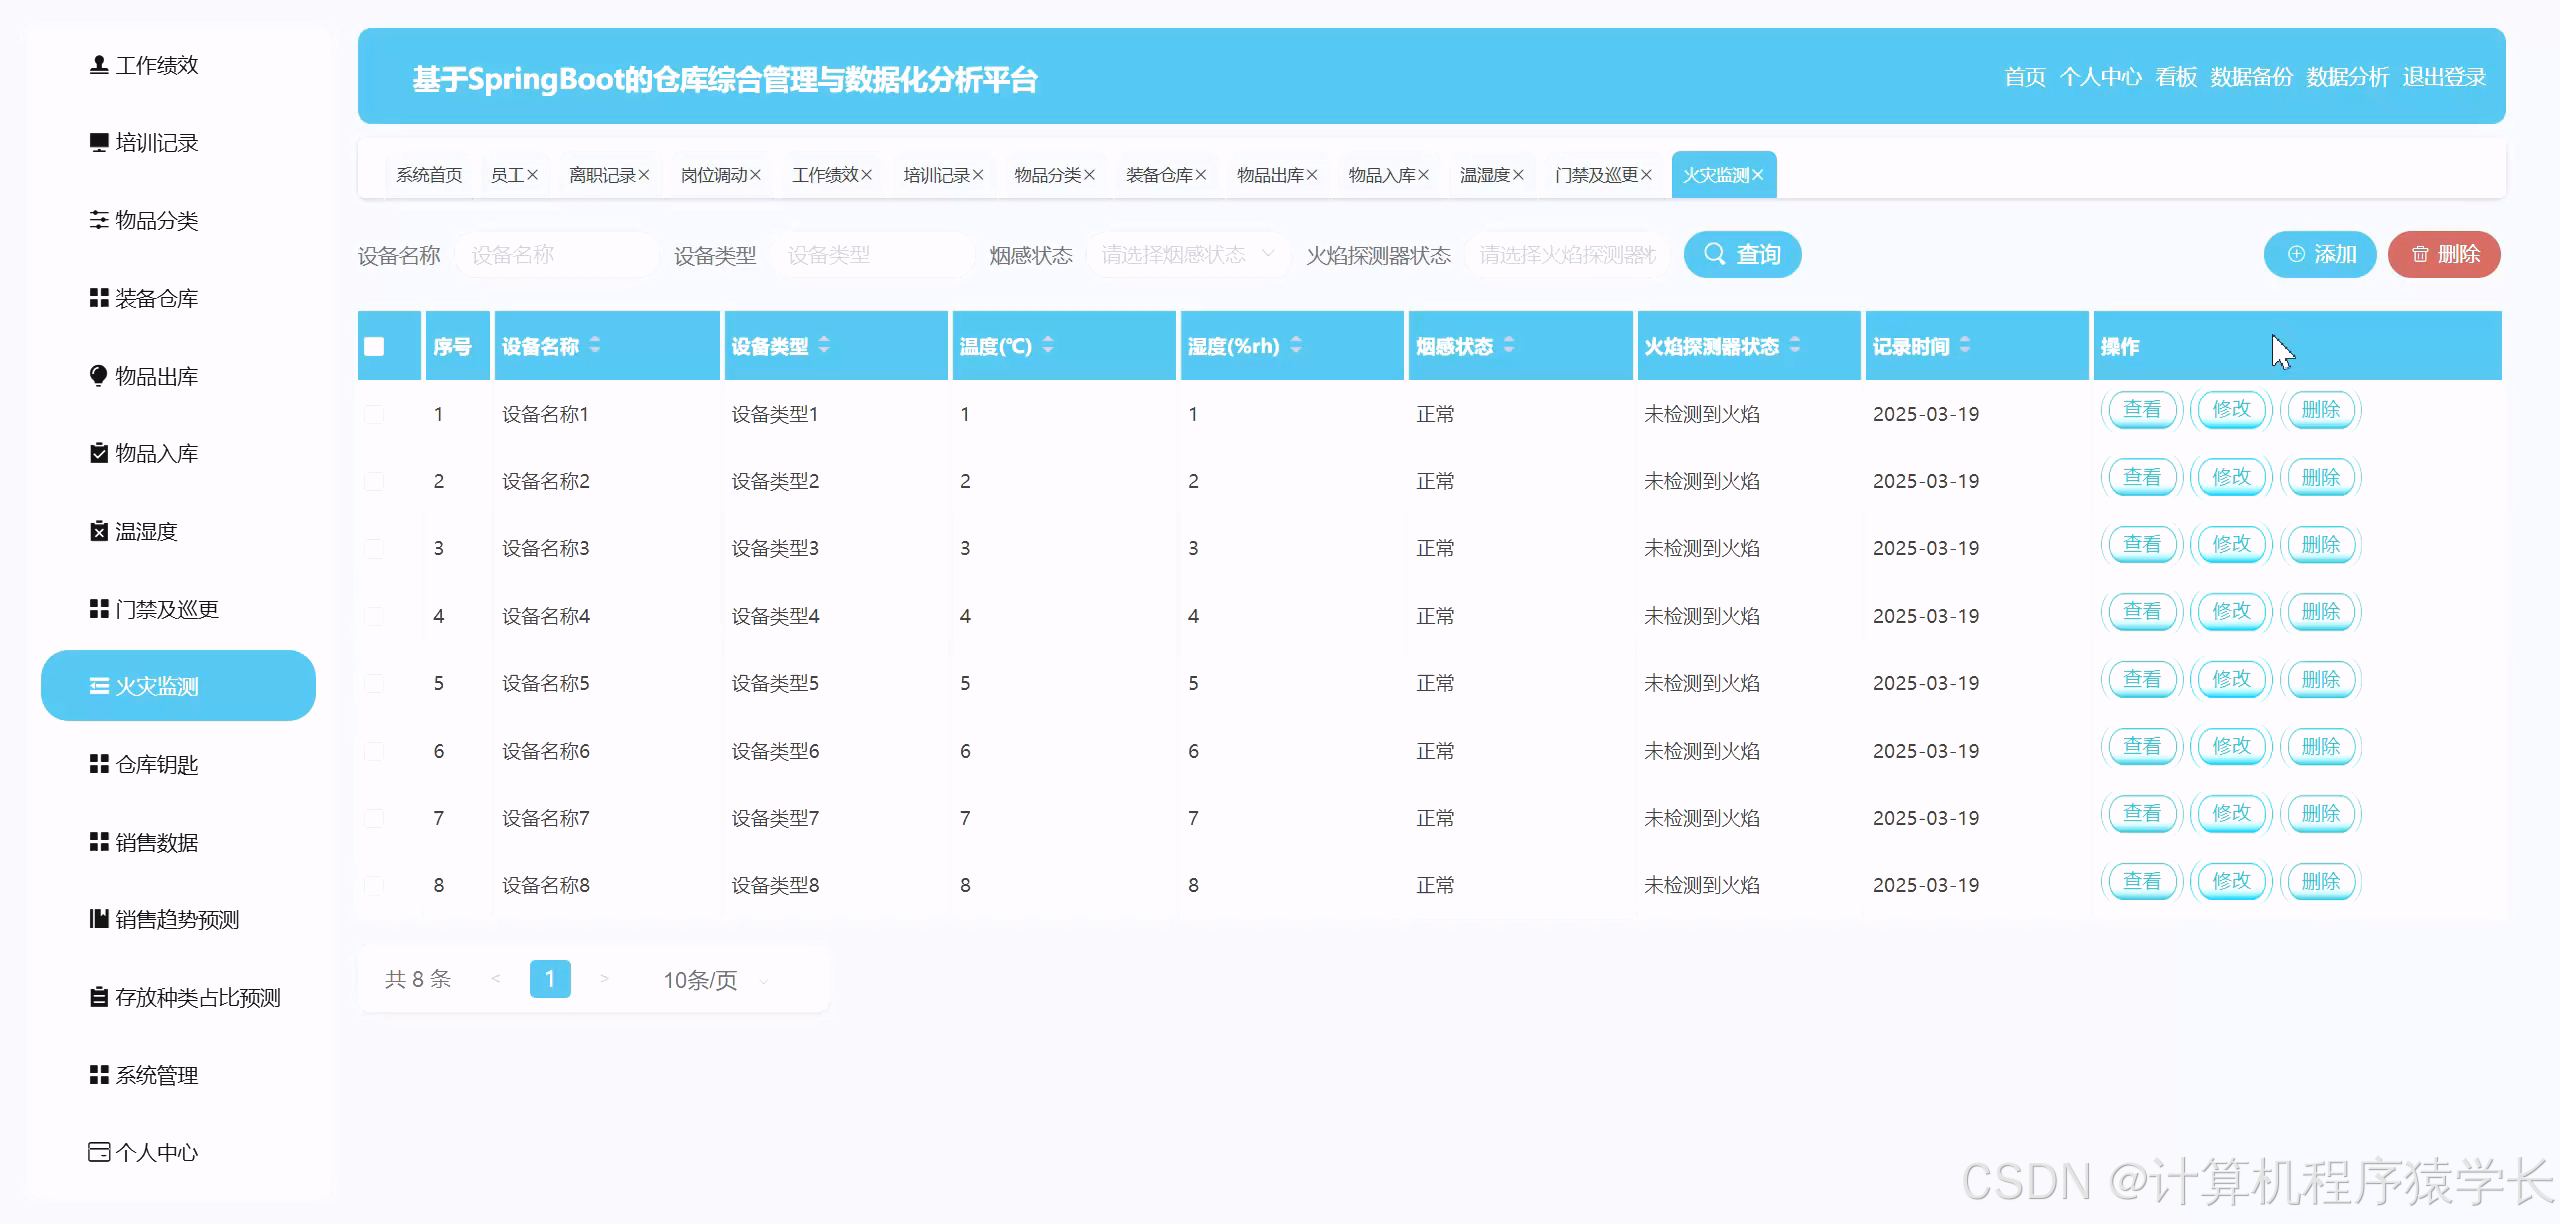This screenshot has width=2560, height=1224.
Task: Click the 查询 search button
Action: pyautogui.click(x=1742, y=255)
